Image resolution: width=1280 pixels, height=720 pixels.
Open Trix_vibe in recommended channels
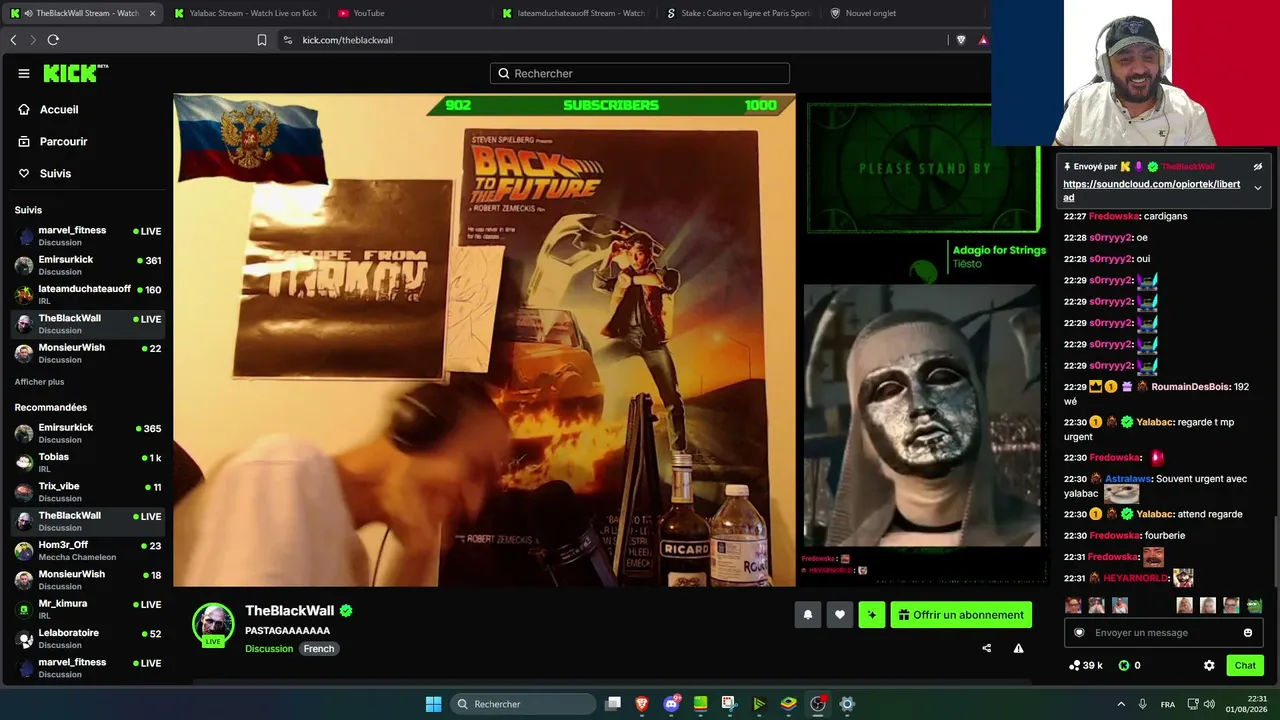[x=88, y=491]
